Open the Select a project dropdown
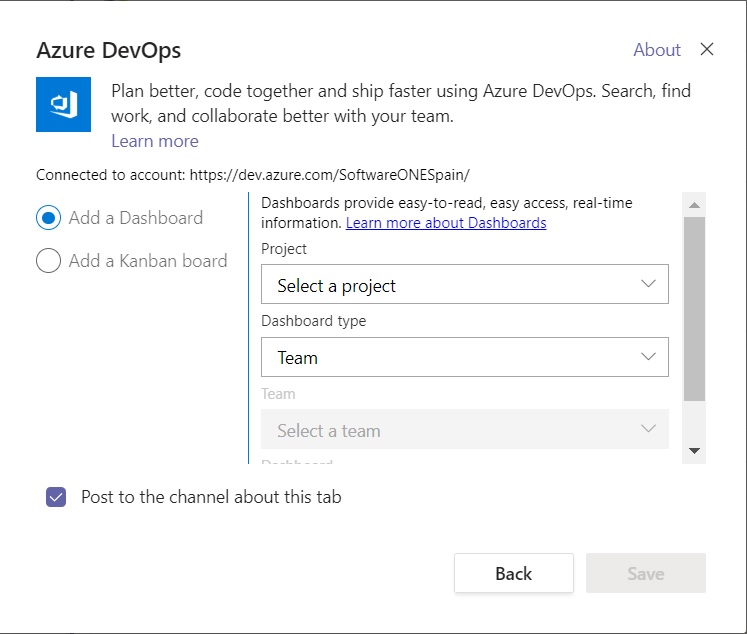Image resolution: width=747 pixels, height=634 pixels. 464,285
